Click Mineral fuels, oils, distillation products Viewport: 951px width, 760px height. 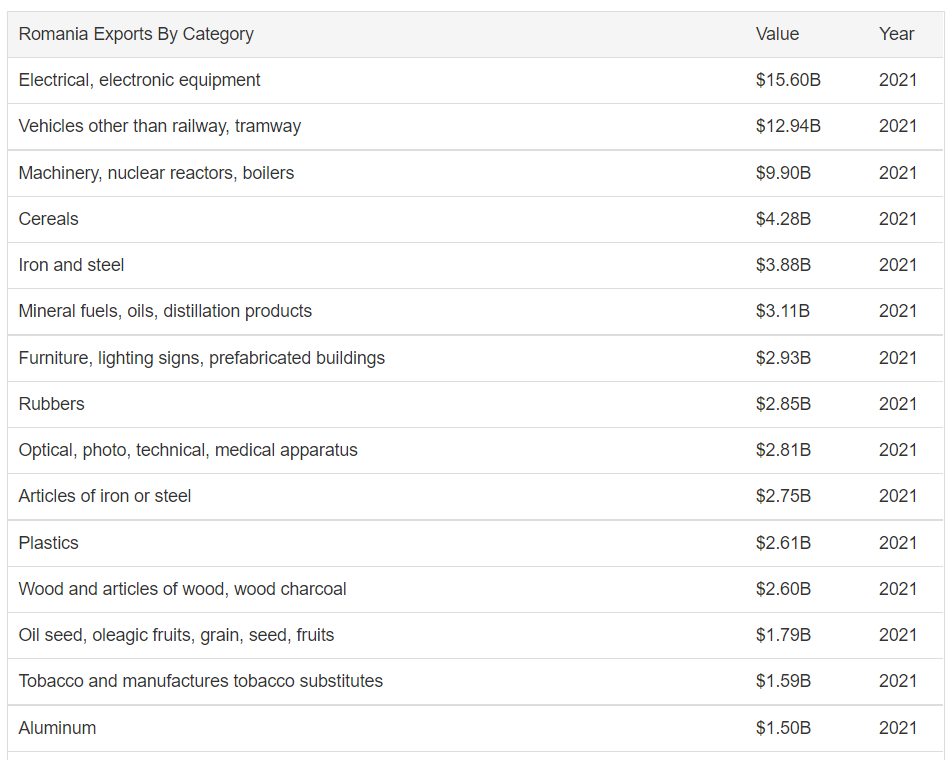click(x=165, y=311)
